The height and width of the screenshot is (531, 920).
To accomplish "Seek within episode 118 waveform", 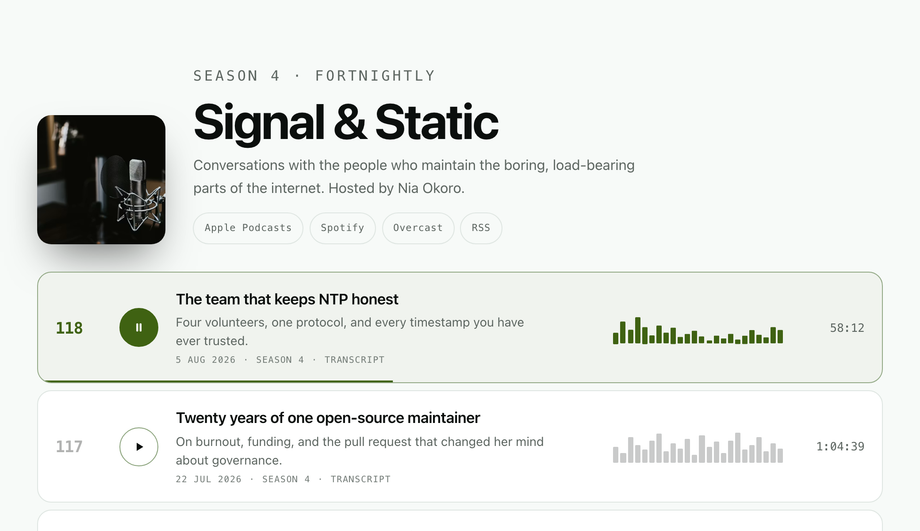I will pos(698,330).
